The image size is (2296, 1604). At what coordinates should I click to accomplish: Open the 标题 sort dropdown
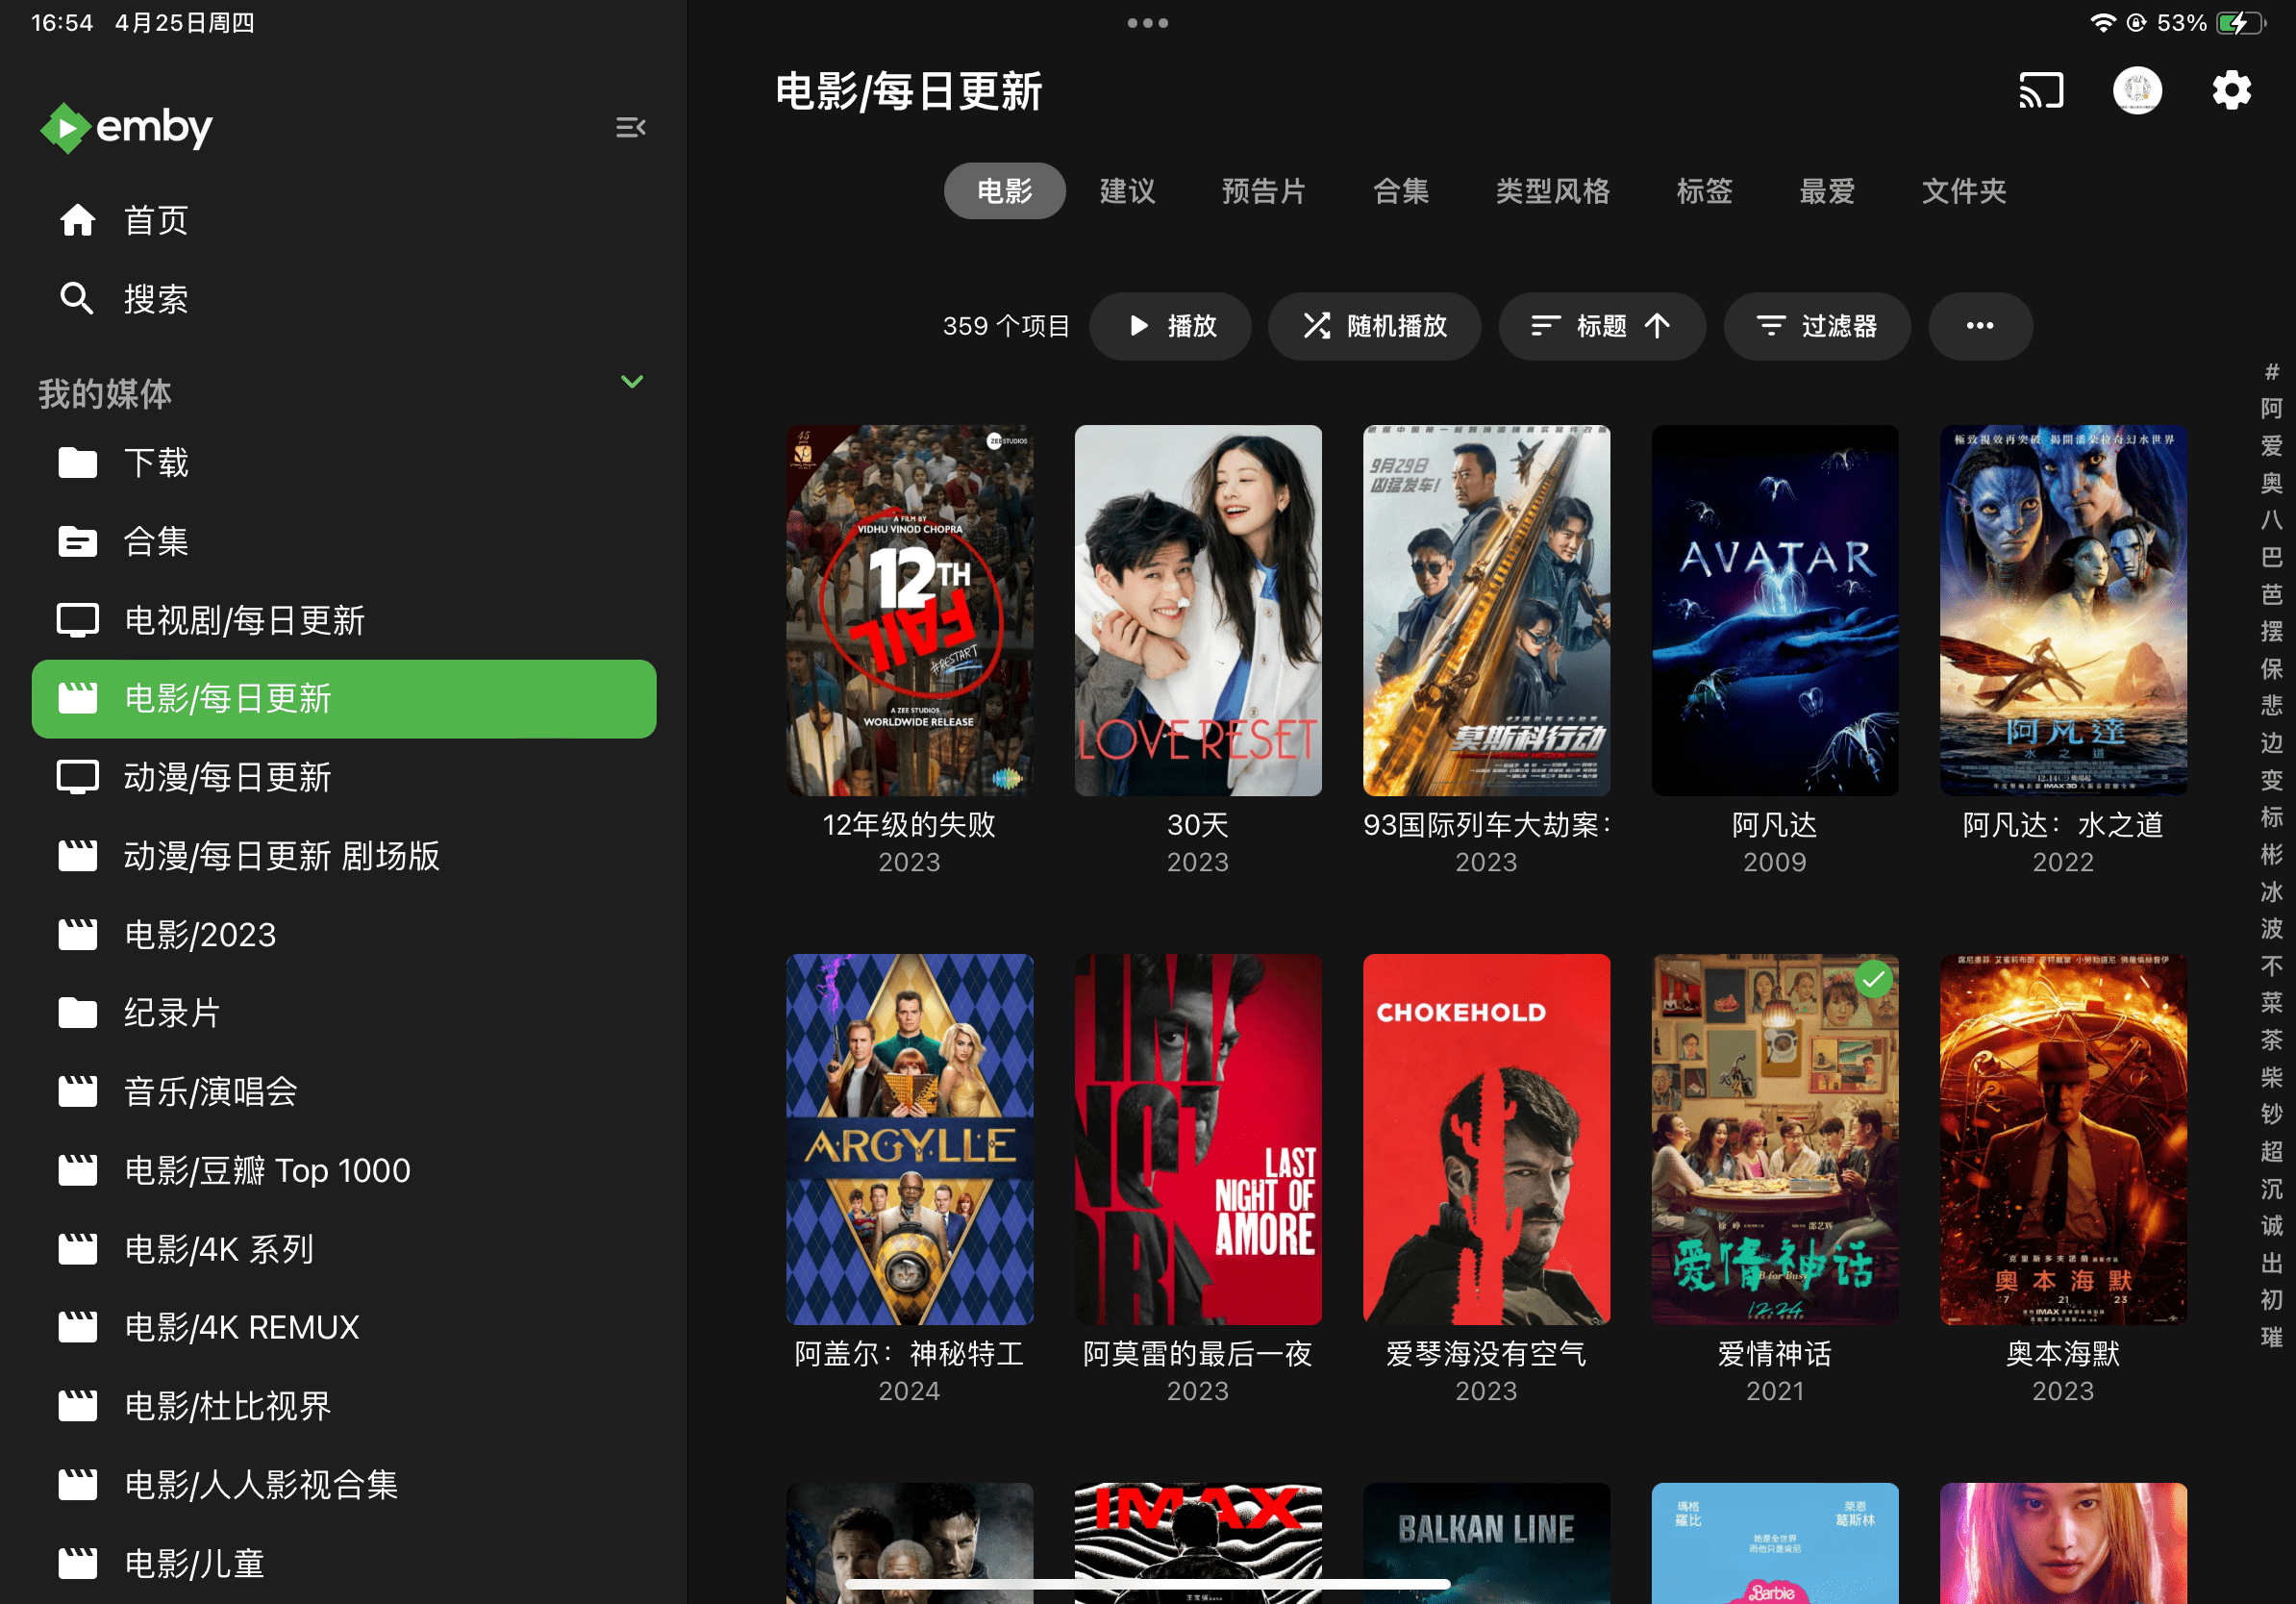(1601, 326)
